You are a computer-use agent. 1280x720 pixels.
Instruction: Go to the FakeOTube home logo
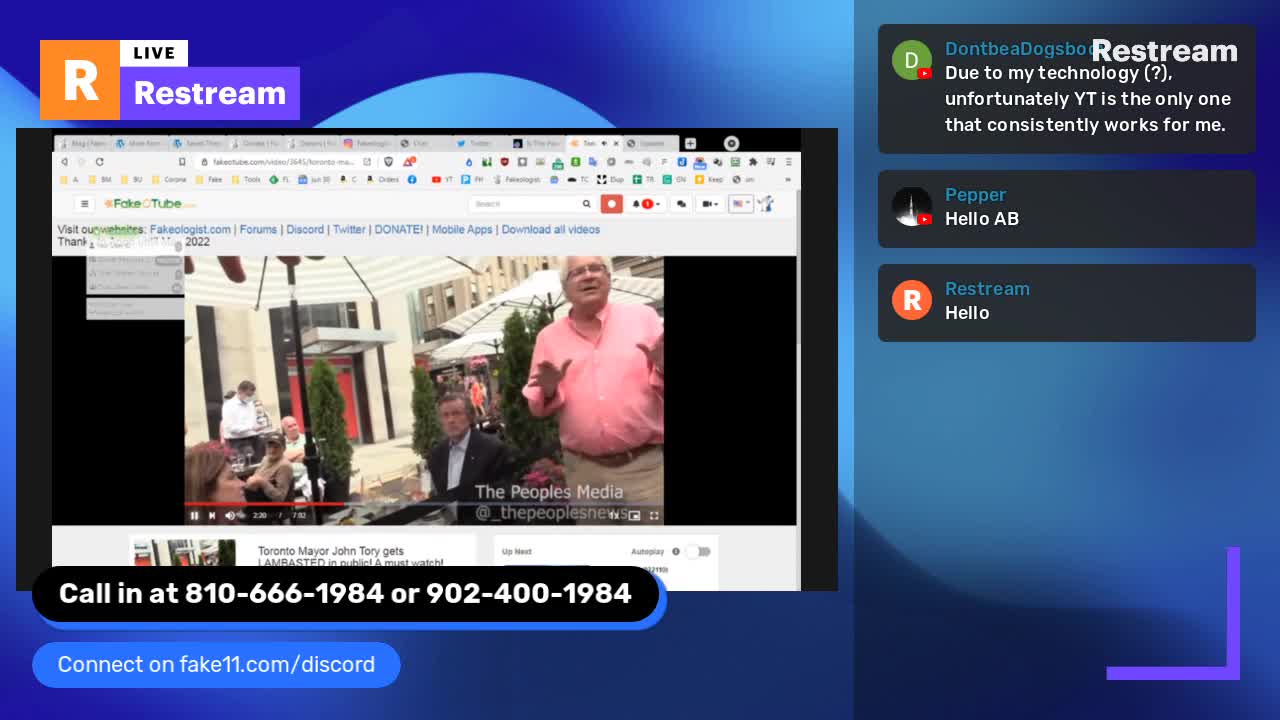coord(150,203)
